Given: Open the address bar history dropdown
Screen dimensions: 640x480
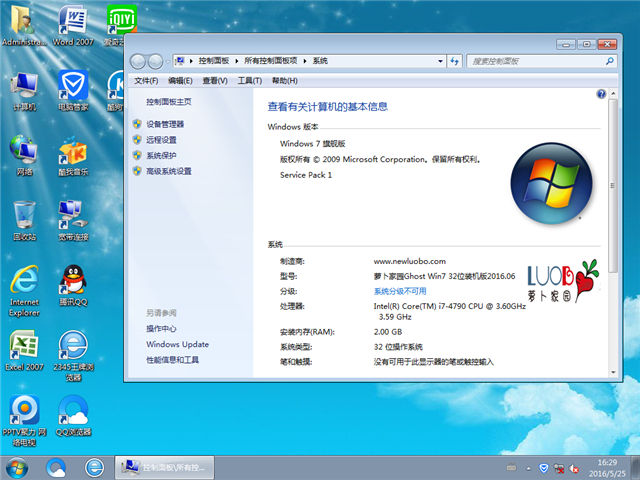Looking at the screenshot, I should click(440, 61).
